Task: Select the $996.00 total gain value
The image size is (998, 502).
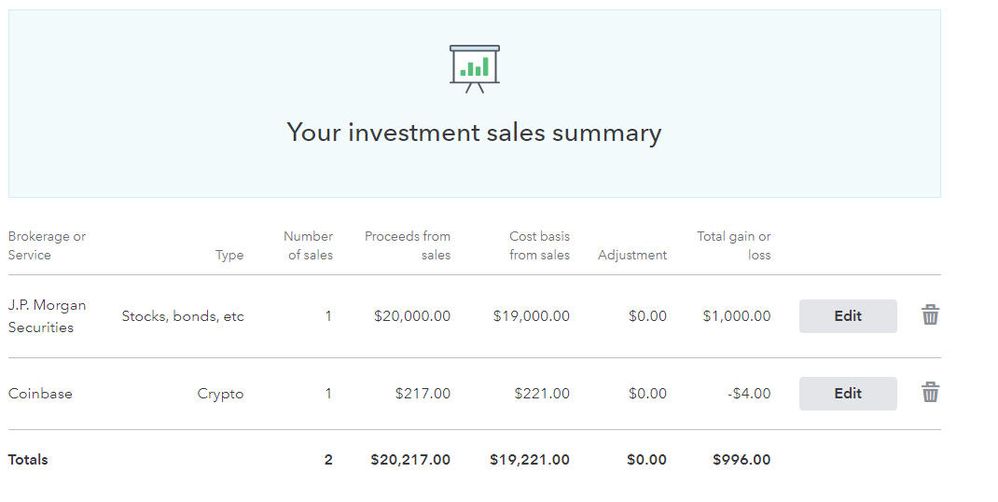Action: pos(741,460)
